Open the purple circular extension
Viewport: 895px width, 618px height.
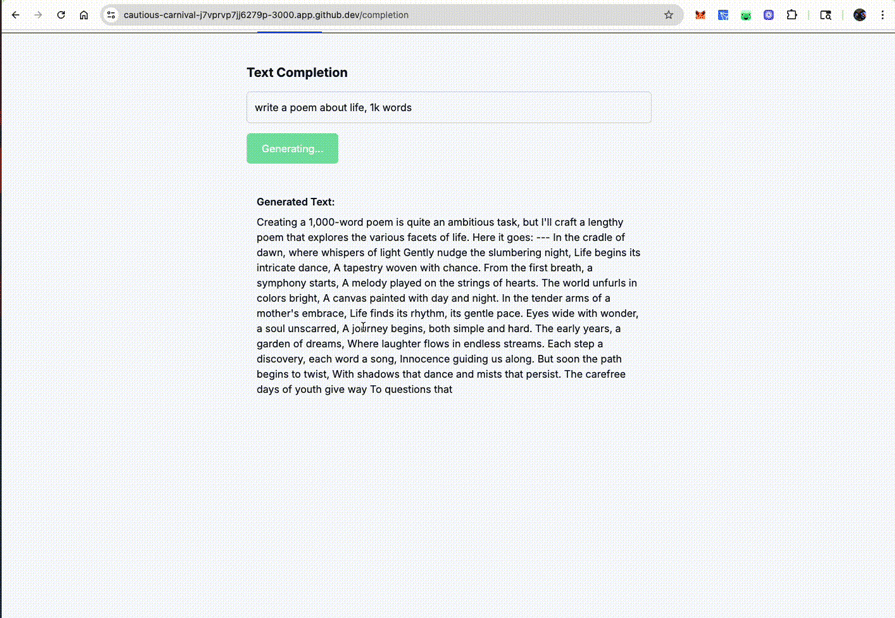click(768, 15)
